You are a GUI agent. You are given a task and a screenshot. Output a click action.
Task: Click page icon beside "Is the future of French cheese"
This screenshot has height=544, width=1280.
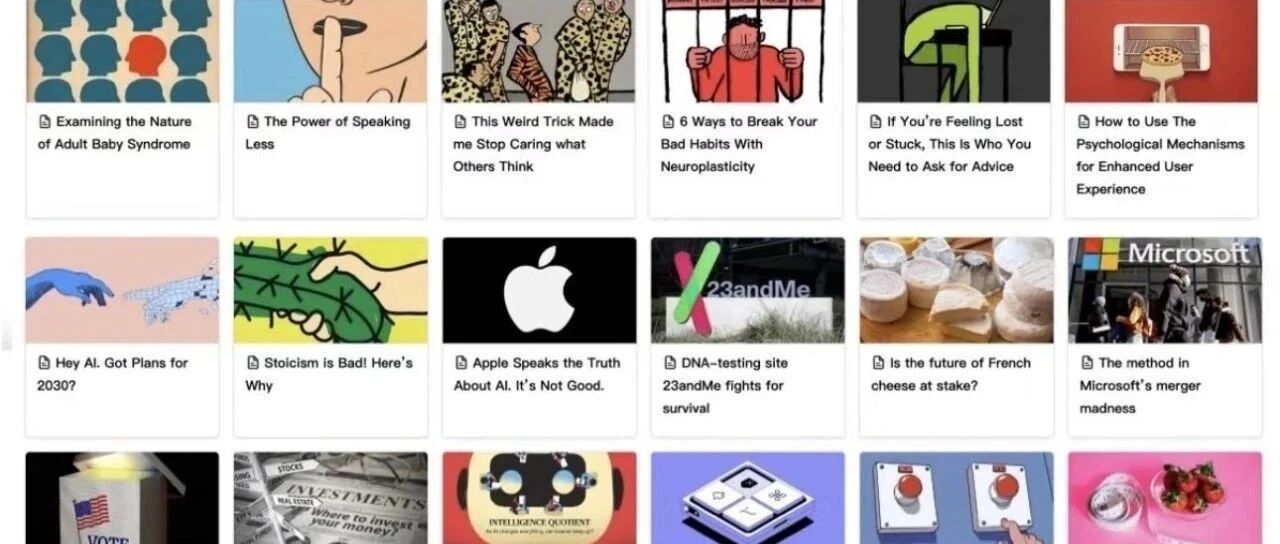tap(878, 363)
